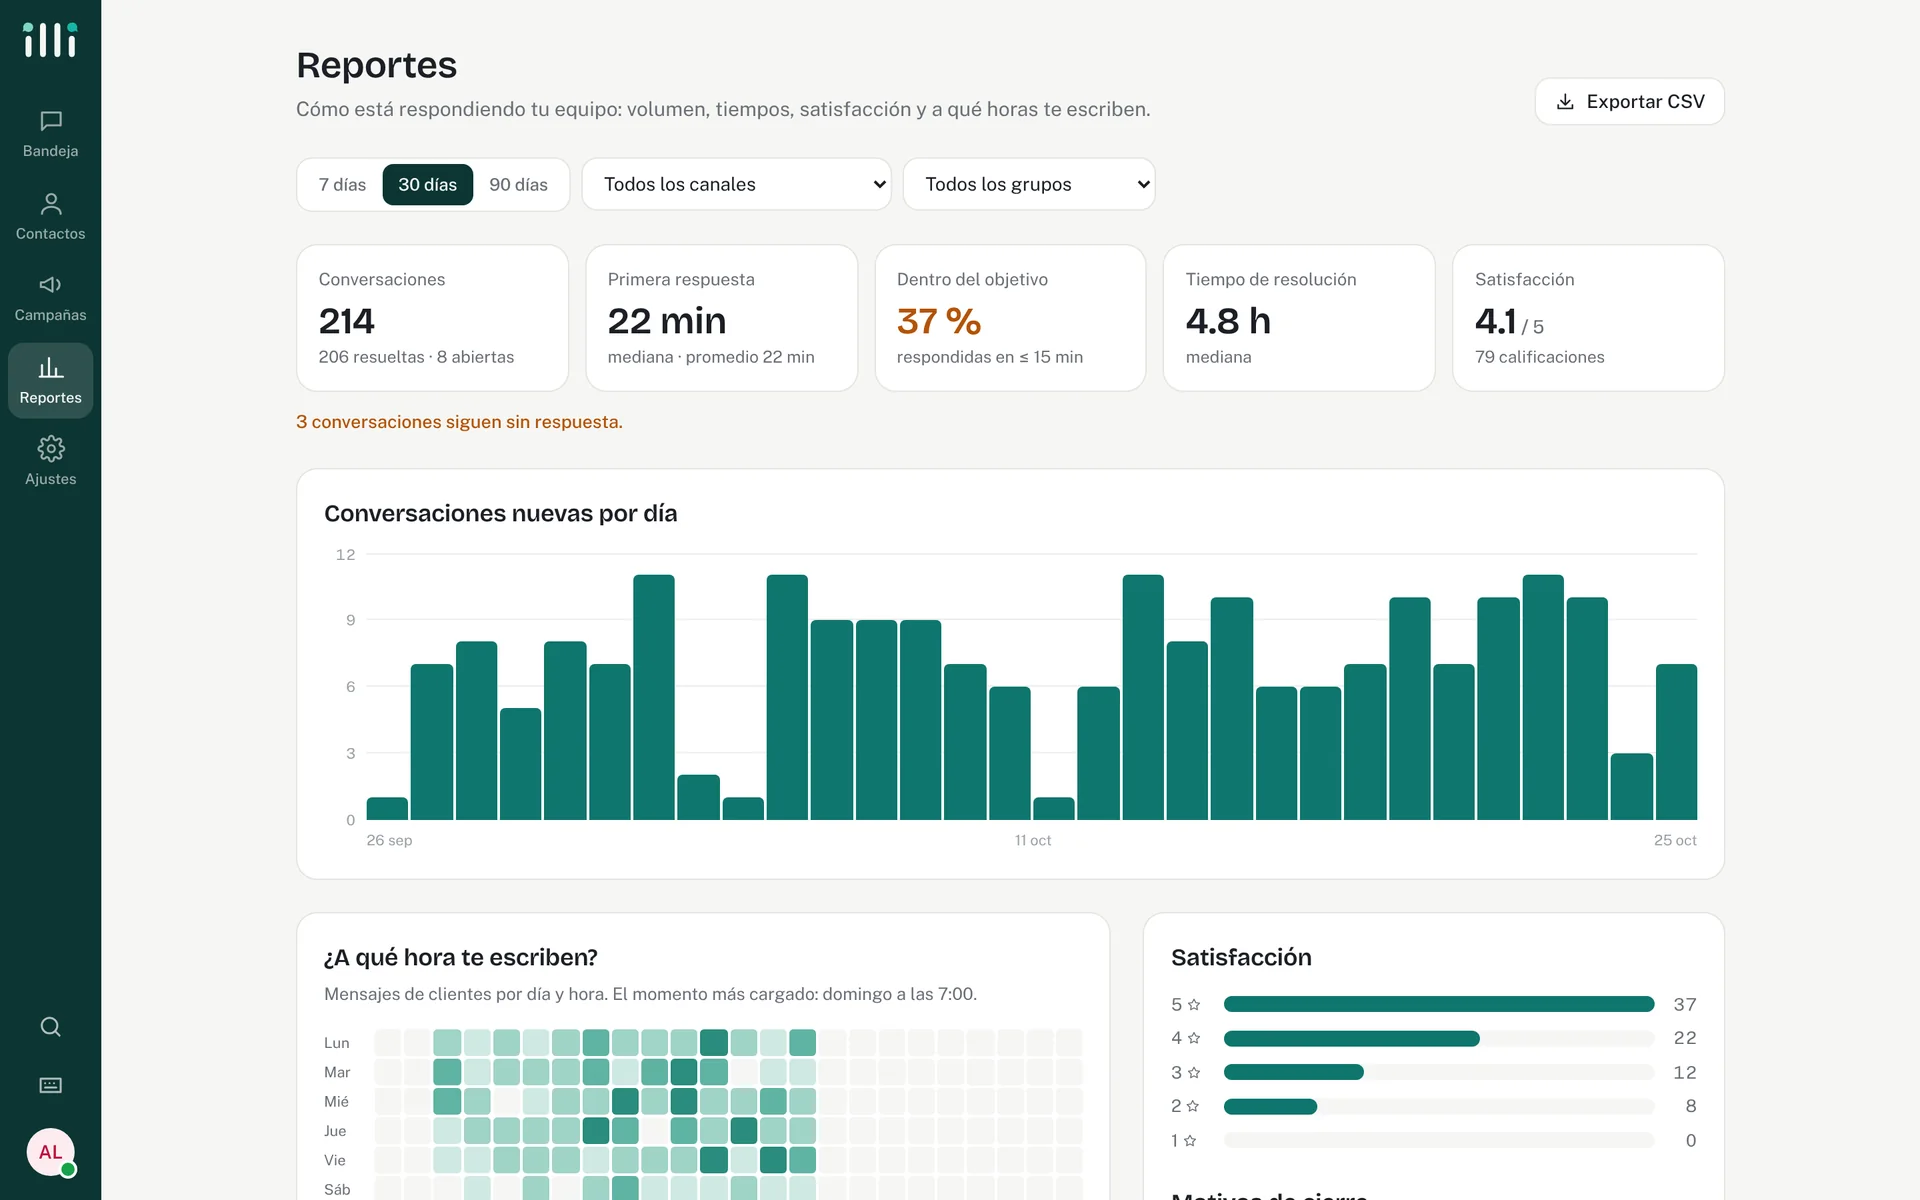Click the 1-star rating icon

pyautogui.click(x=1190, y=1140)
